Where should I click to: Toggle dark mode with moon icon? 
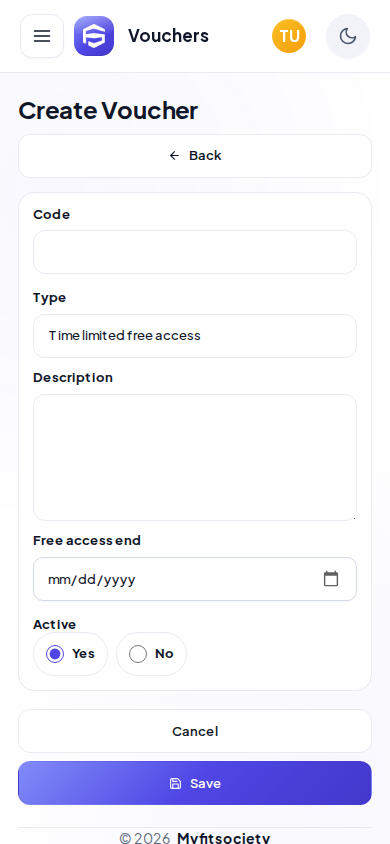click(x=348, y=36)
